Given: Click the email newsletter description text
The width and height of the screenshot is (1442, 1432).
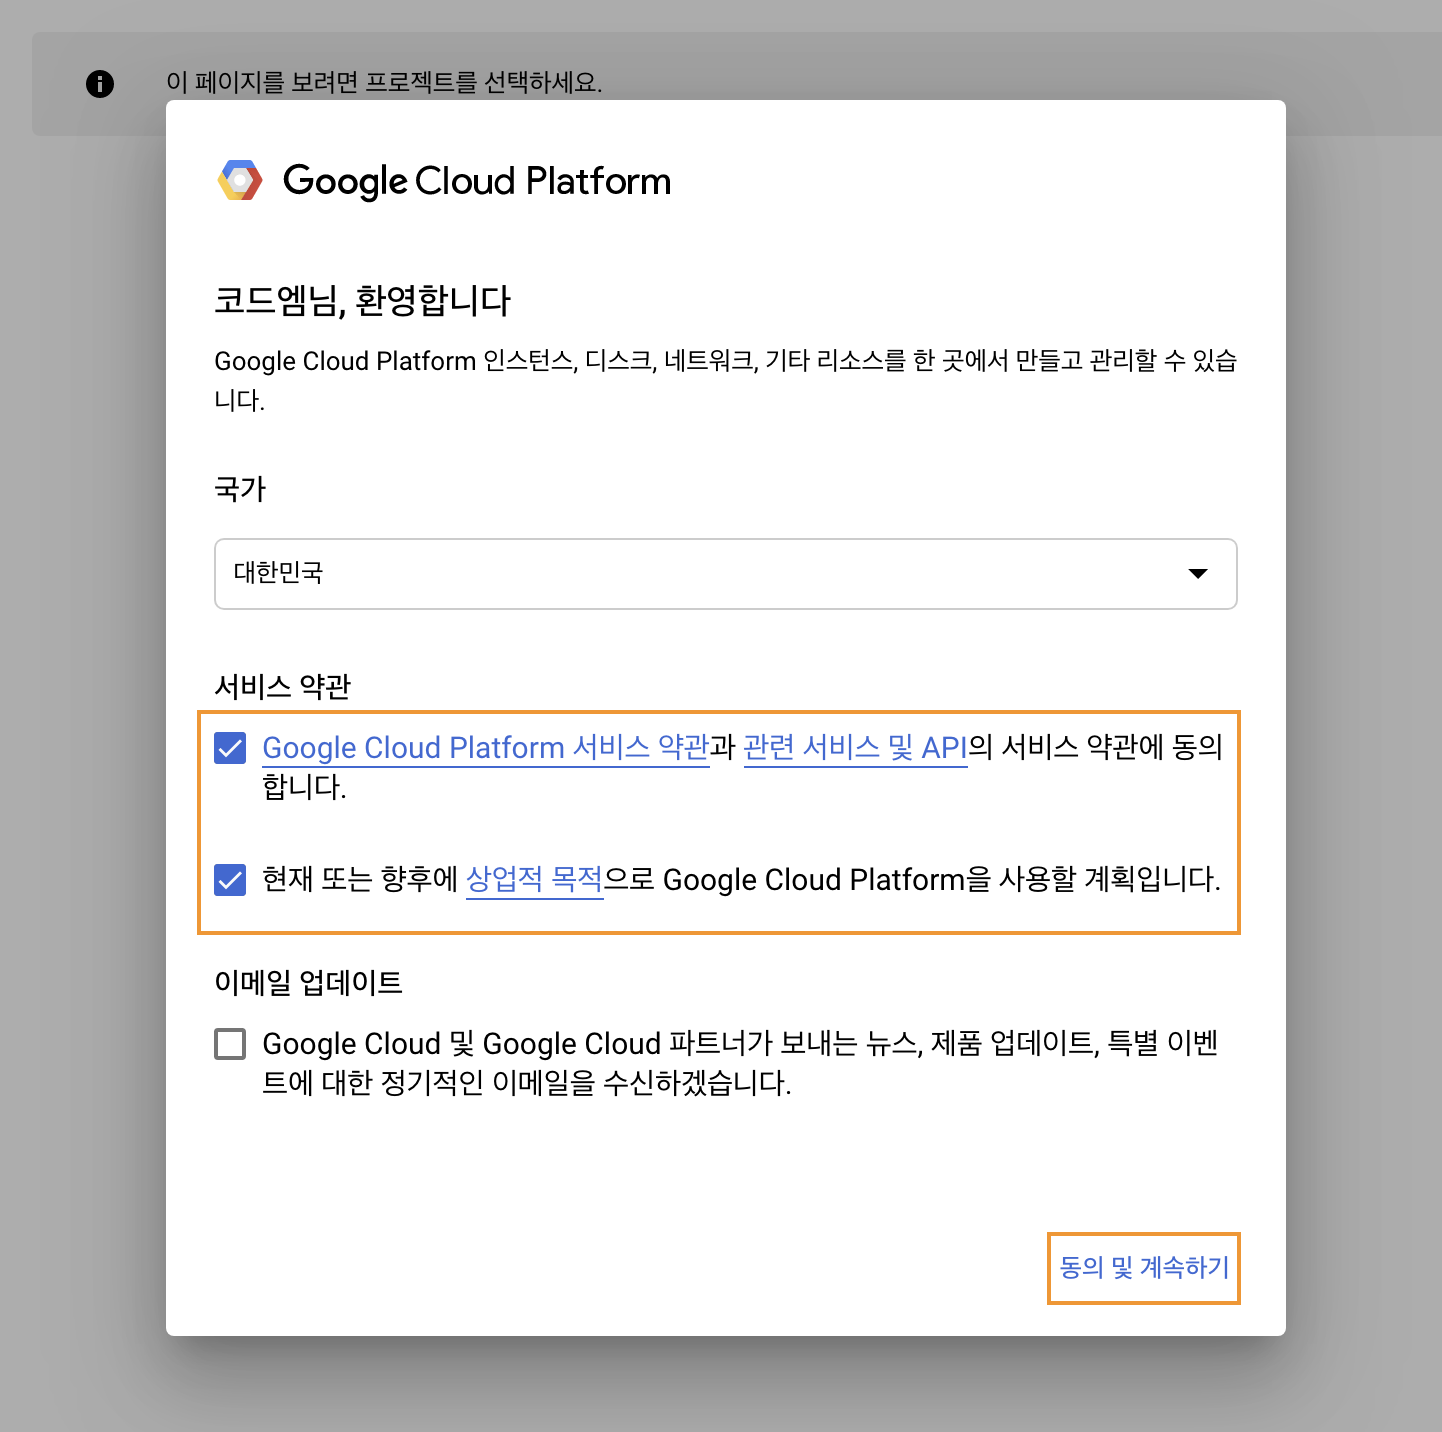Looking at the screenshot, I should (x=740, y=1063).
